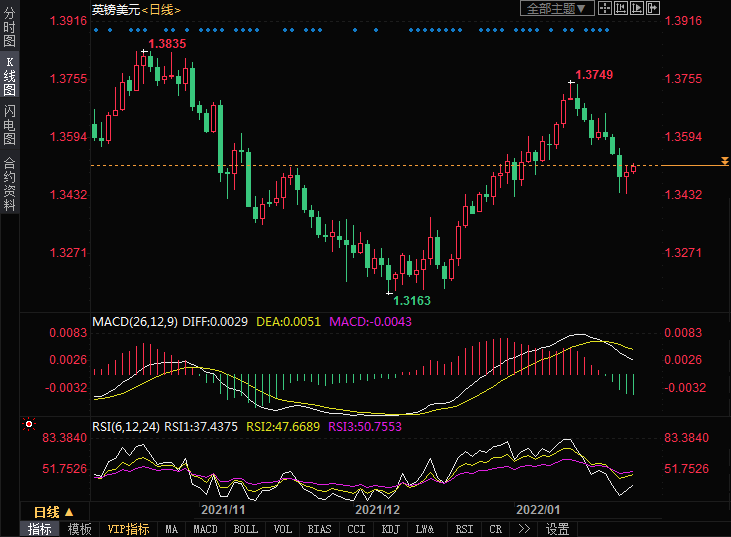731x537 pixels.
Task: Click the yellow price arrow marker on right axis
Action: [725, 161]
